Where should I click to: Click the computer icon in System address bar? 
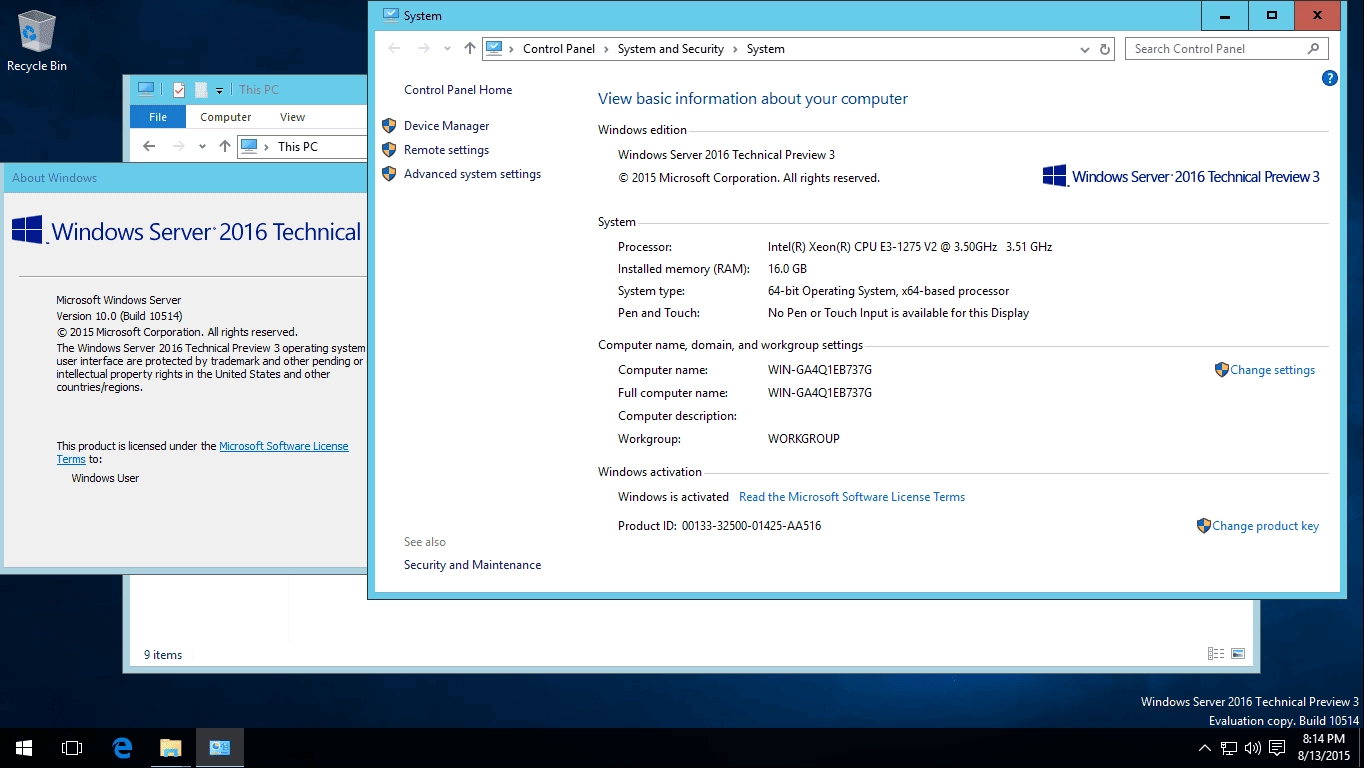[493, 48]
